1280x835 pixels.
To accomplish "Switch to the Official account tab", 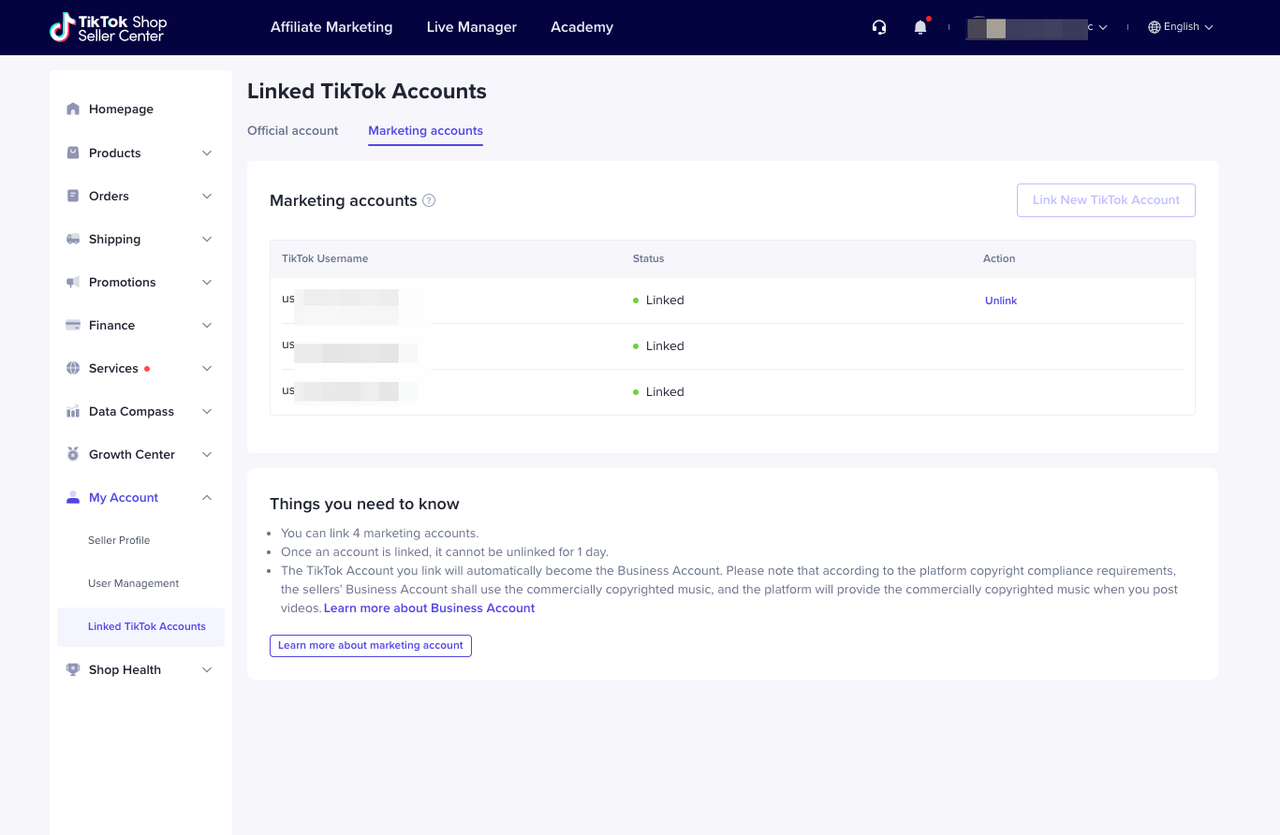I will [292, 130].
